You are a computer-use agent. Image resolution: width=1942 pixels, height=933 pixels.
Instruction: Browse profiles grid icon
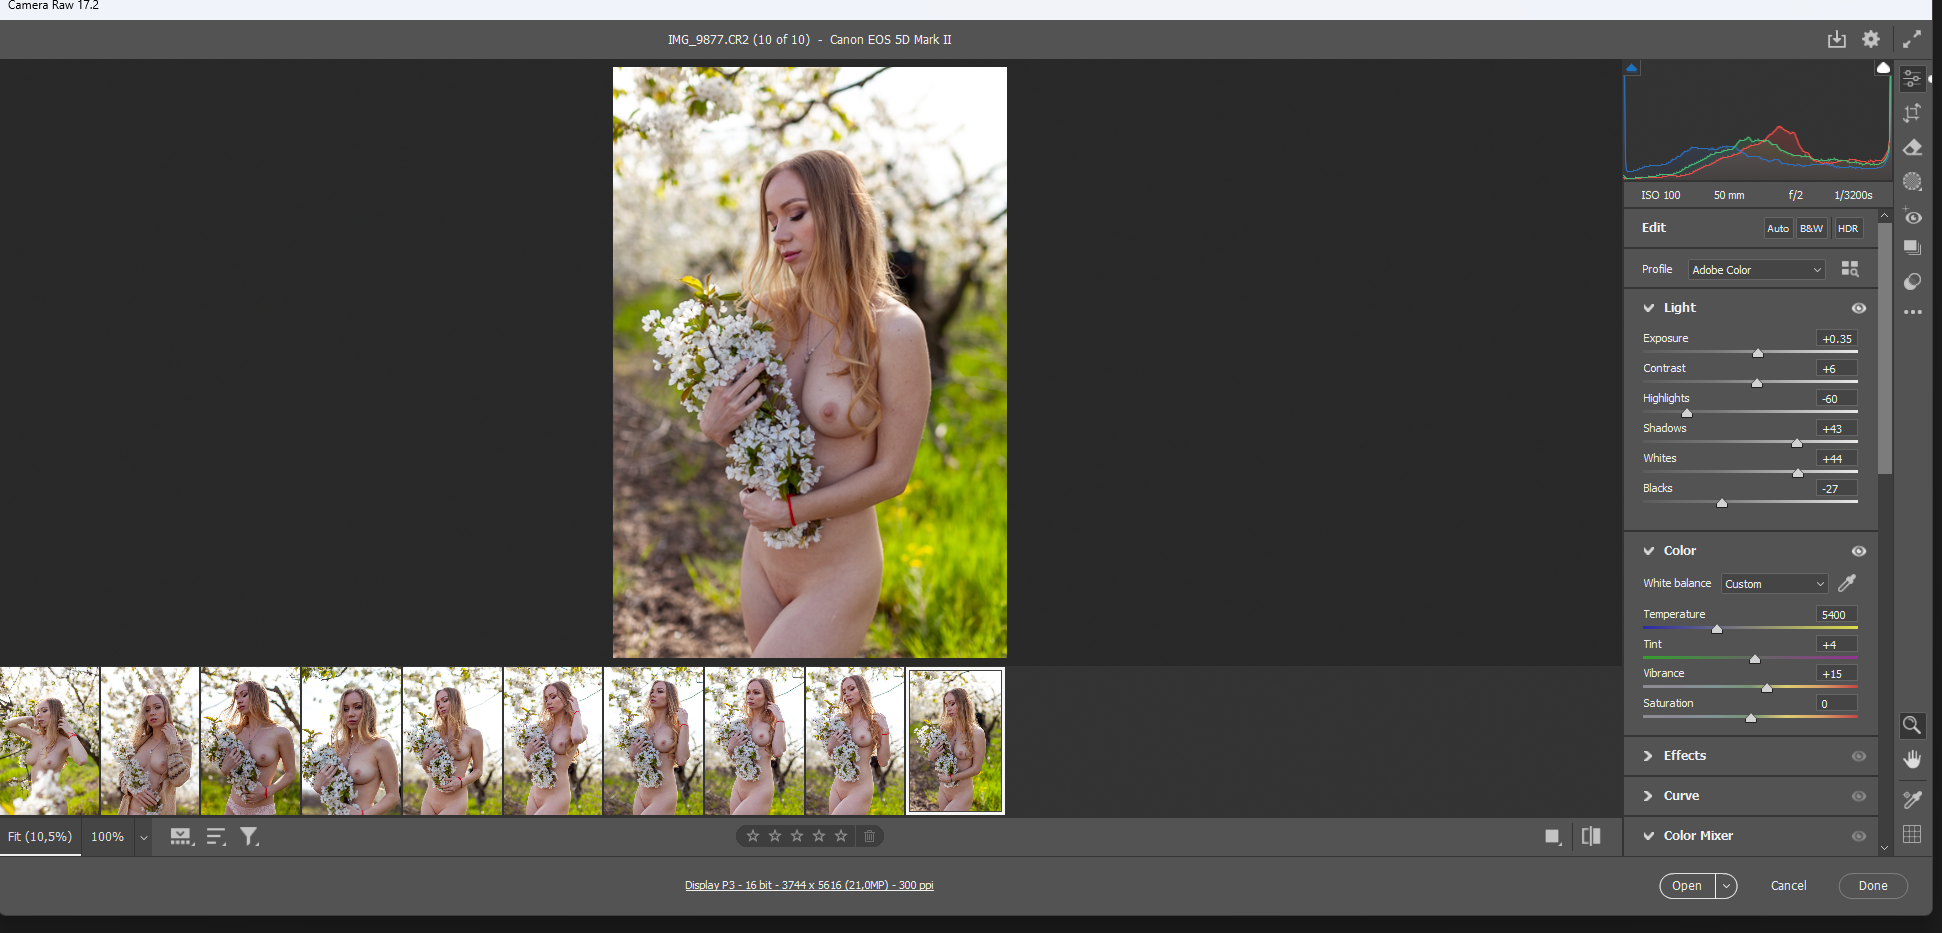point(1850,269)
